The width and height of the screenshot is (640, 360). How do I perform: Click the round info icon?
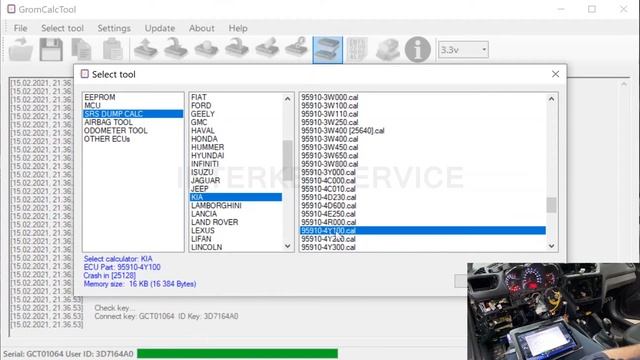(x=418, y=50)
